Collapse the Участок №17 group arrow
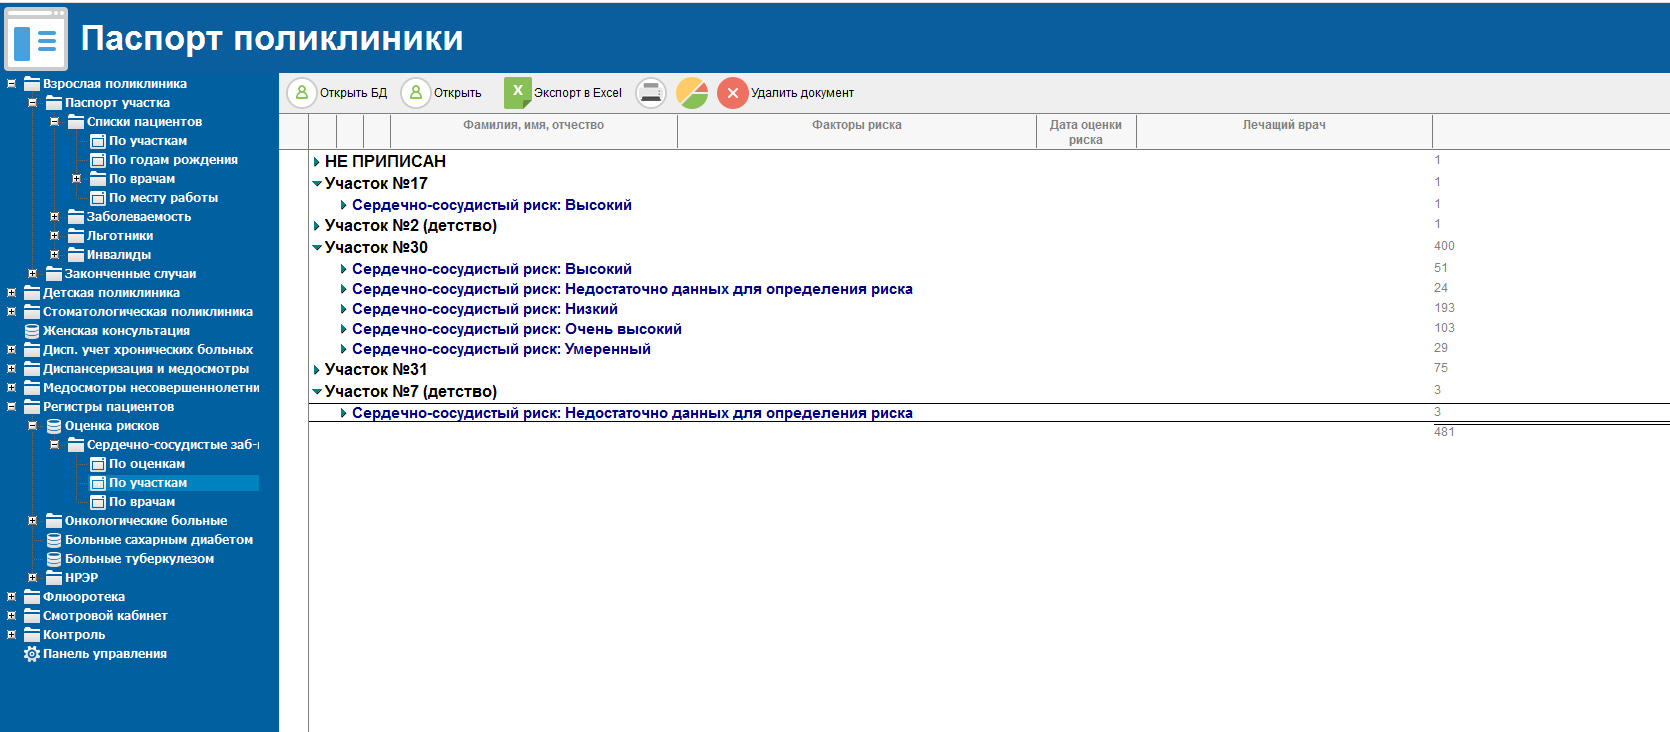This screenshot has width=1670, height=732. (x=317, y=184)
